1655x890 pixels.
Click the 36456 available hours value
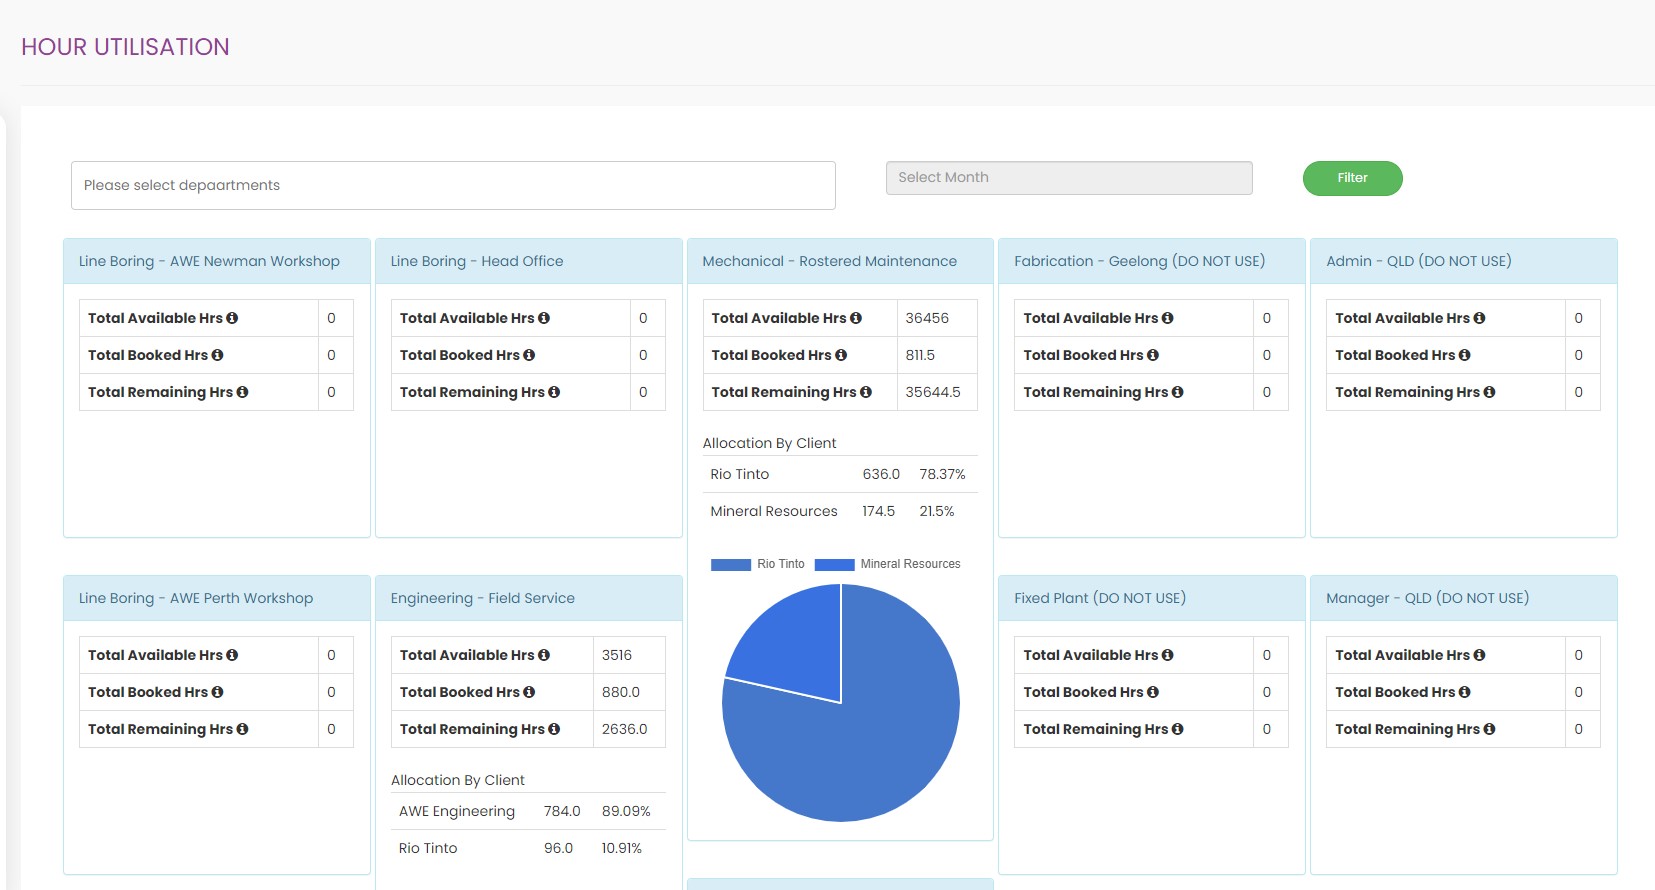pos(927,318)
